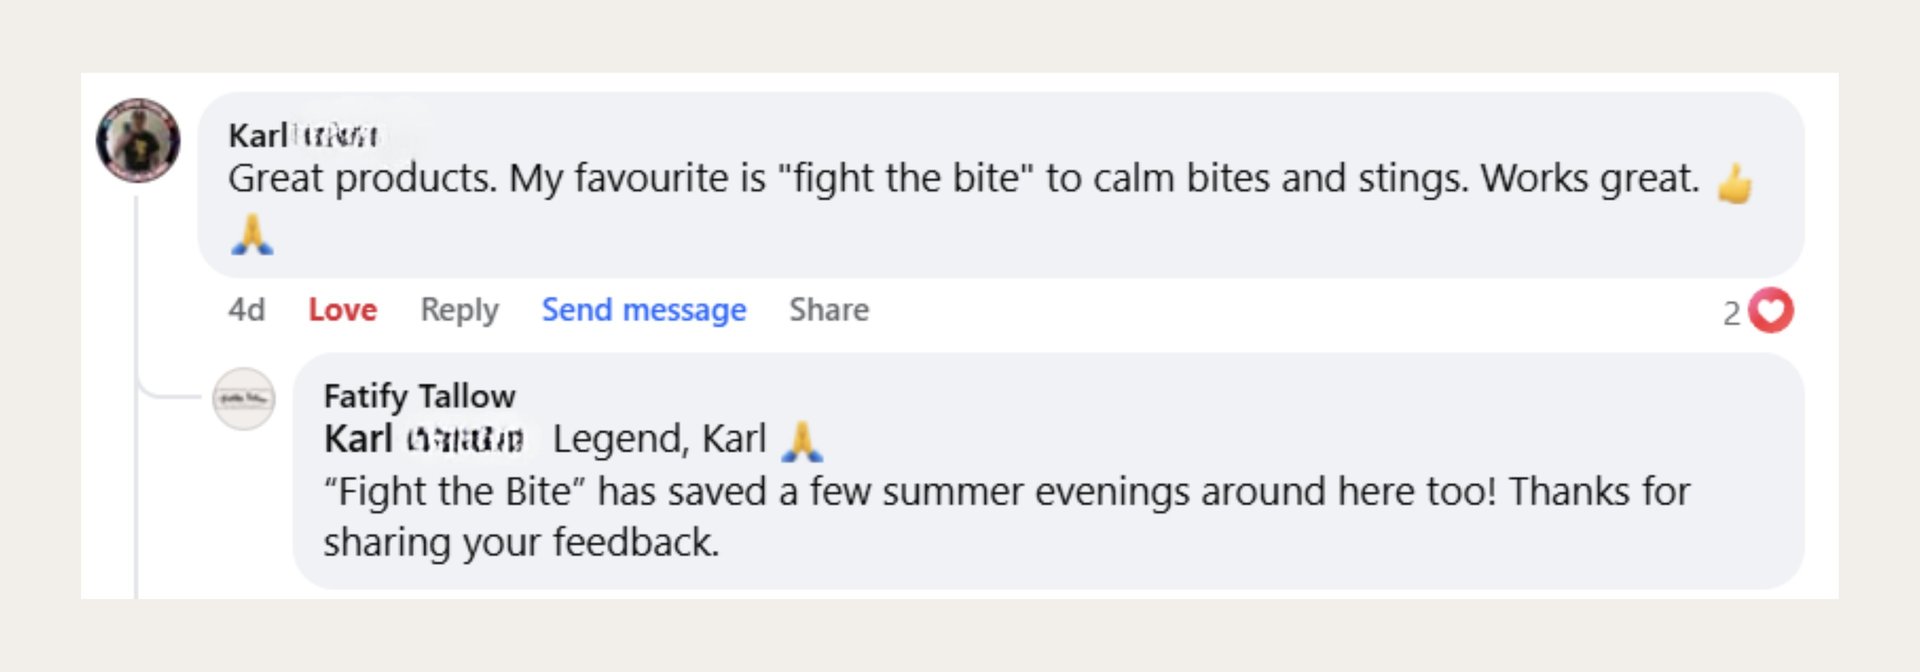Click the Send message link

coord(644,310)
